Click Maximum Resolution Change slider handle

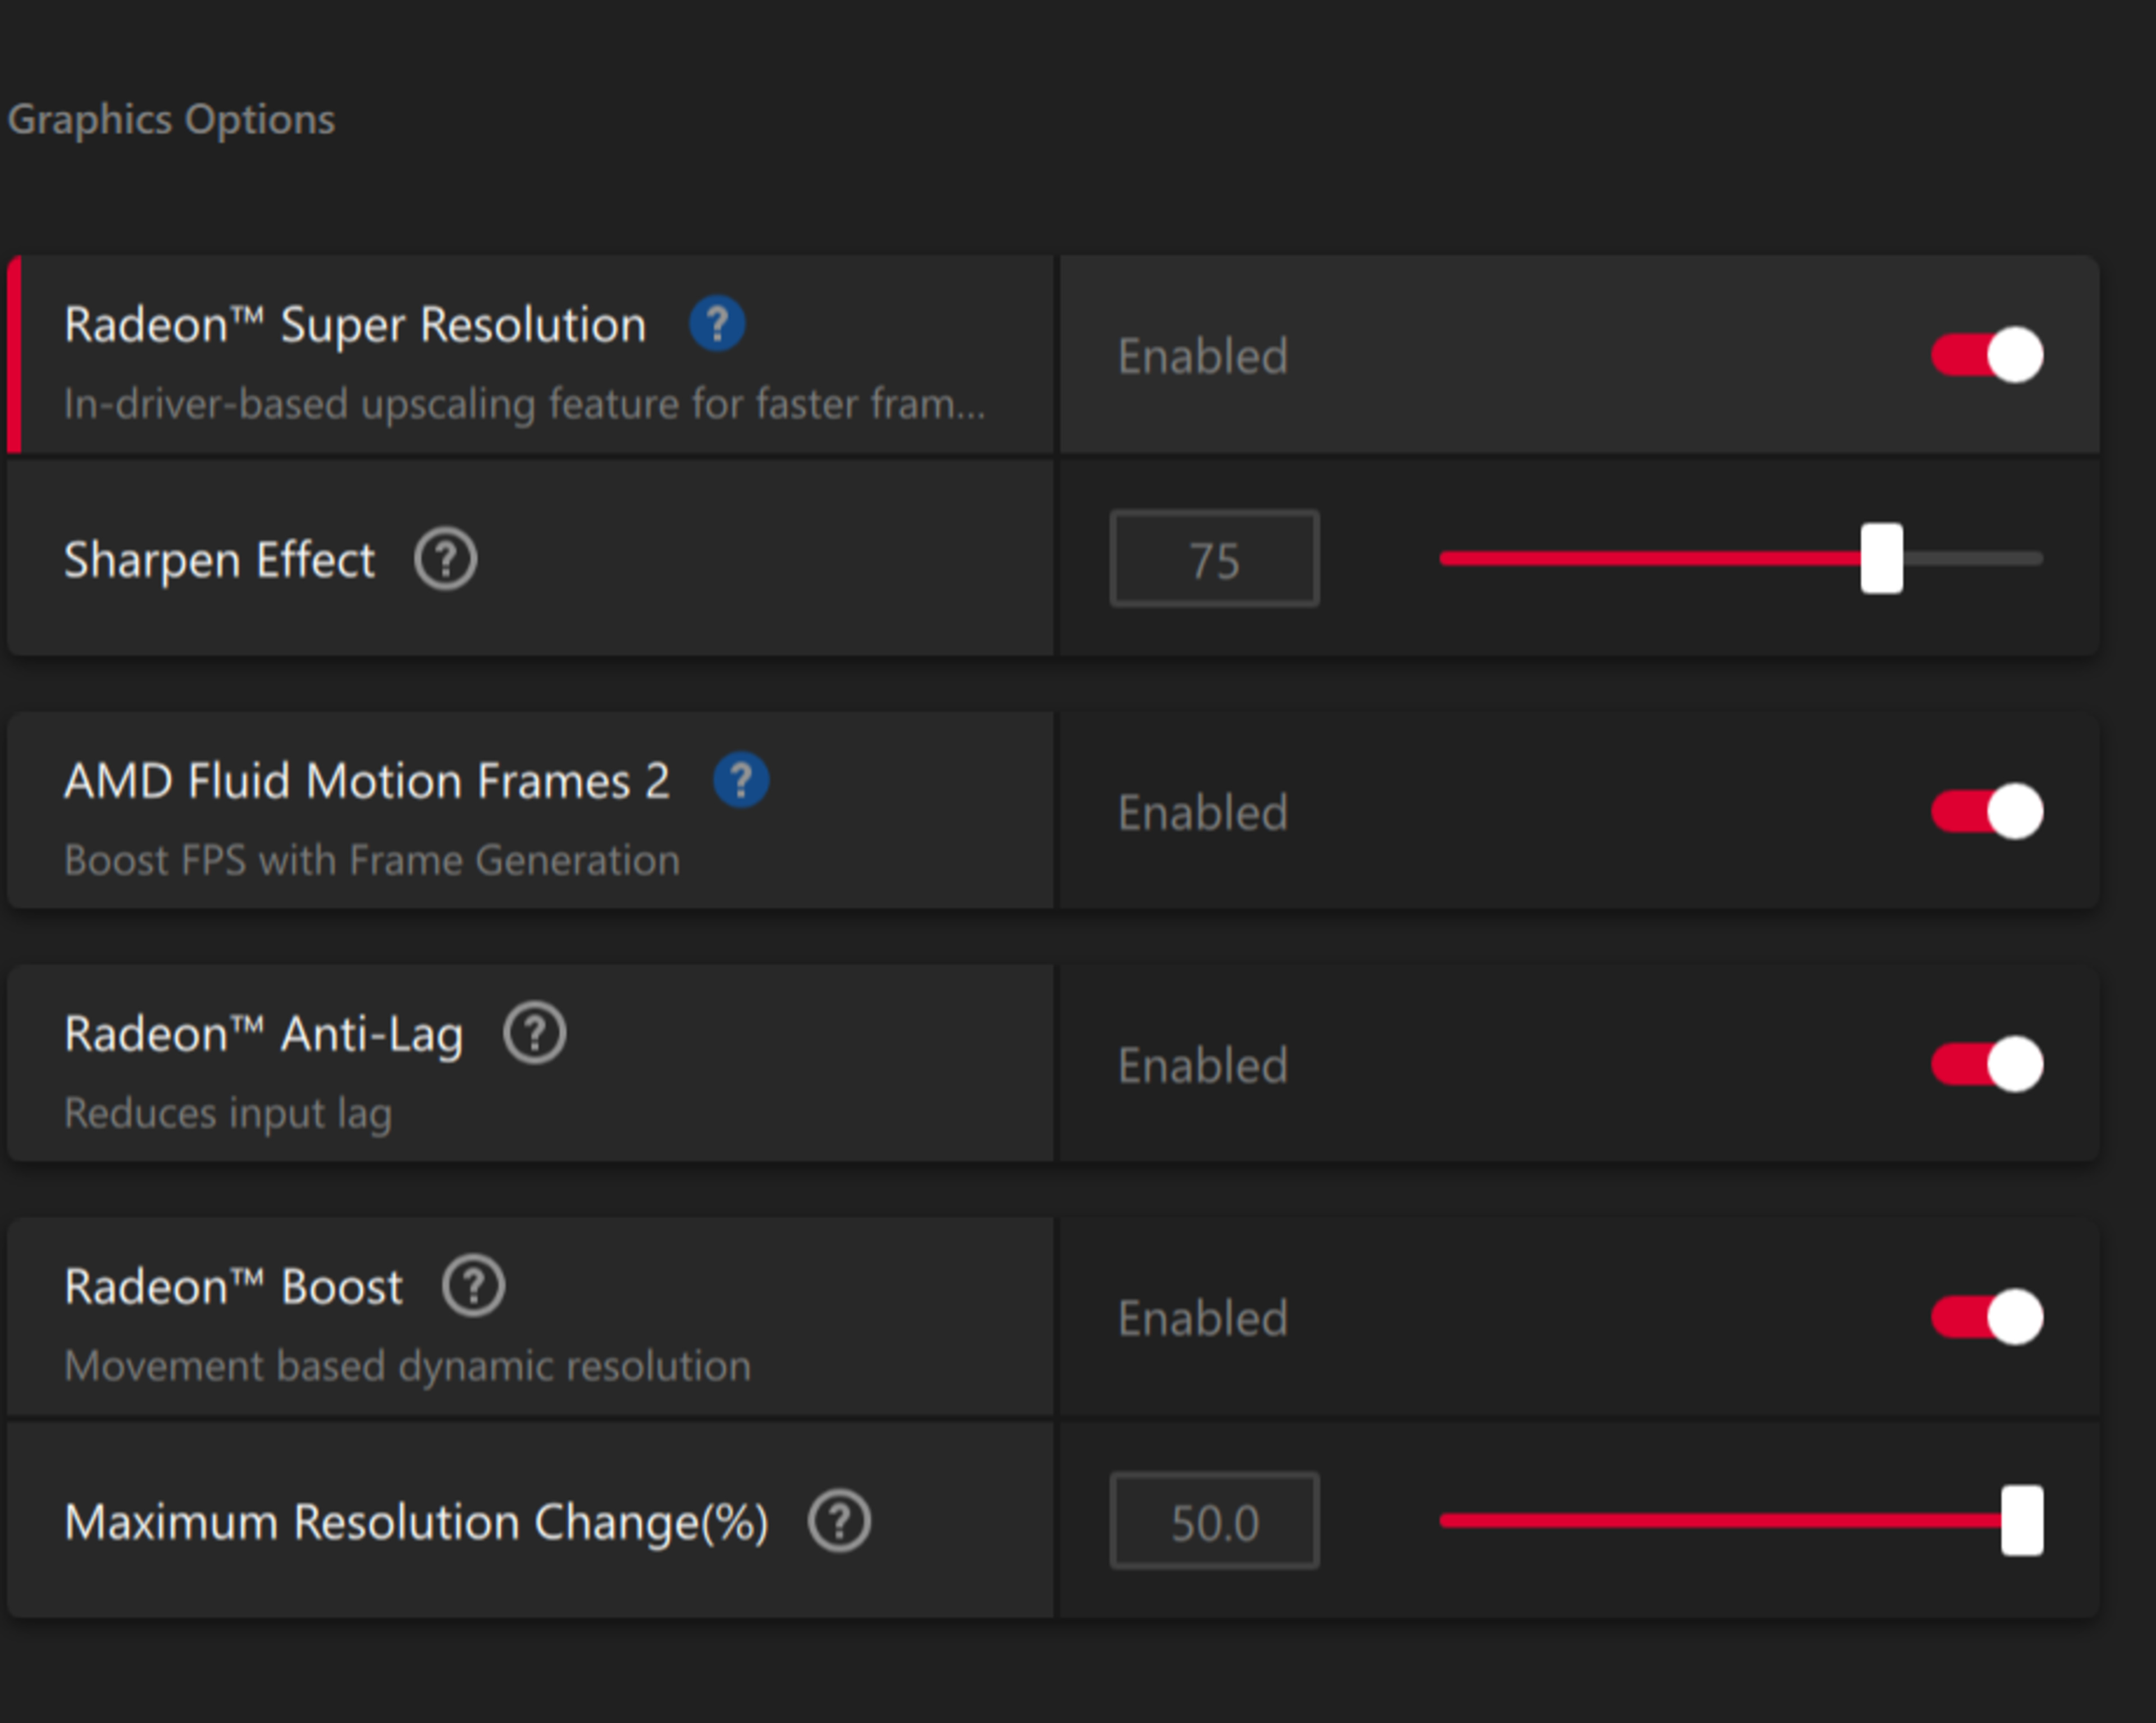tap(2021, 1520)
